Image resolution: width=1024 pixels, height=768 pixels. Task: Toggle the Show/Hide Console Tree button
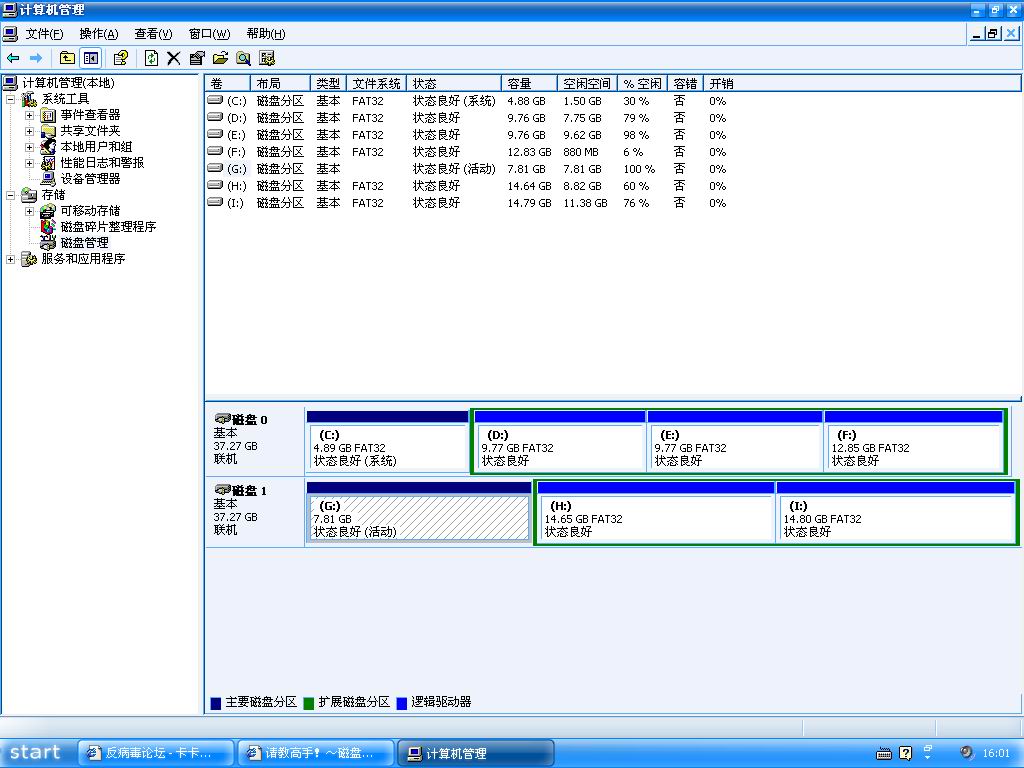coord(91,58)
